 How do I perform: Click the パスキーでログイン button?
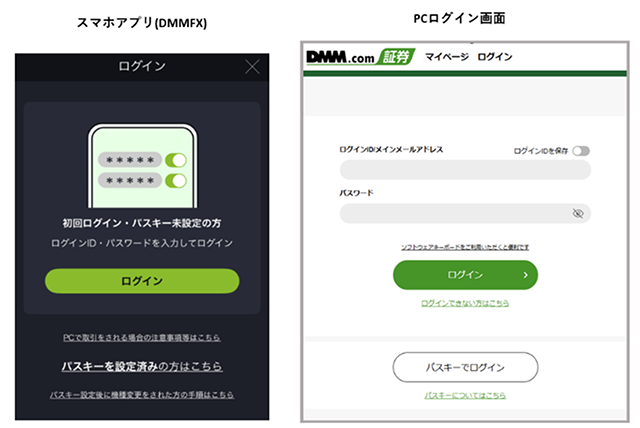tap(465, 367)
